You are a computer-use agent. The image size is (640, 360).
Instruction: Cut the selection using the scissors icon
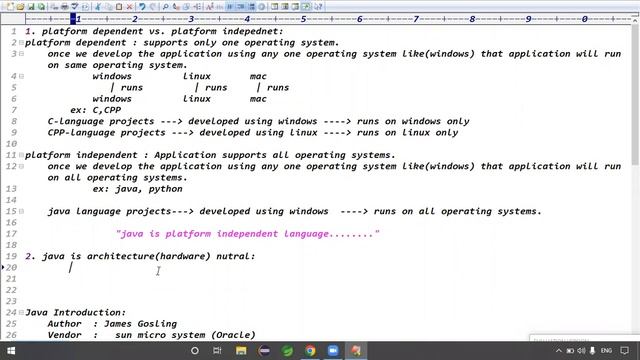click(x=98, y=7)
